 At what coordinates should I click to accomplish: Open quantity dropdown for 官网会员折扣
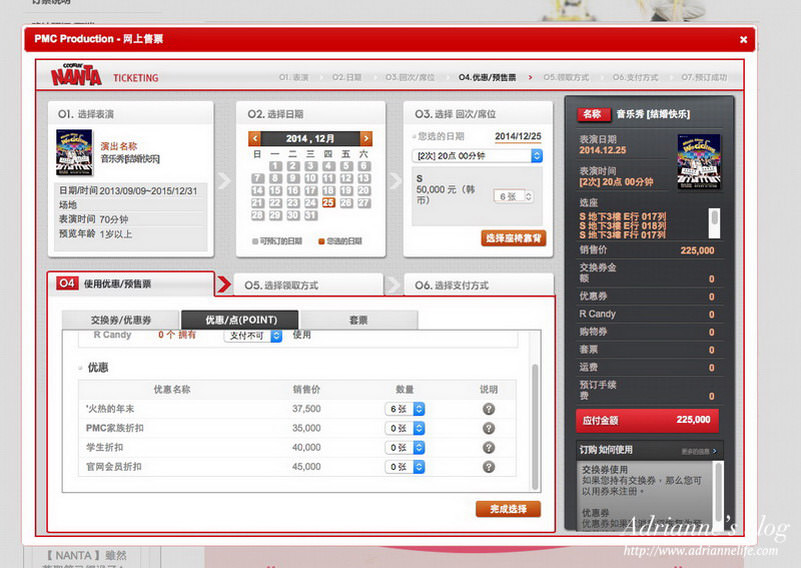[x=405, y=467]
